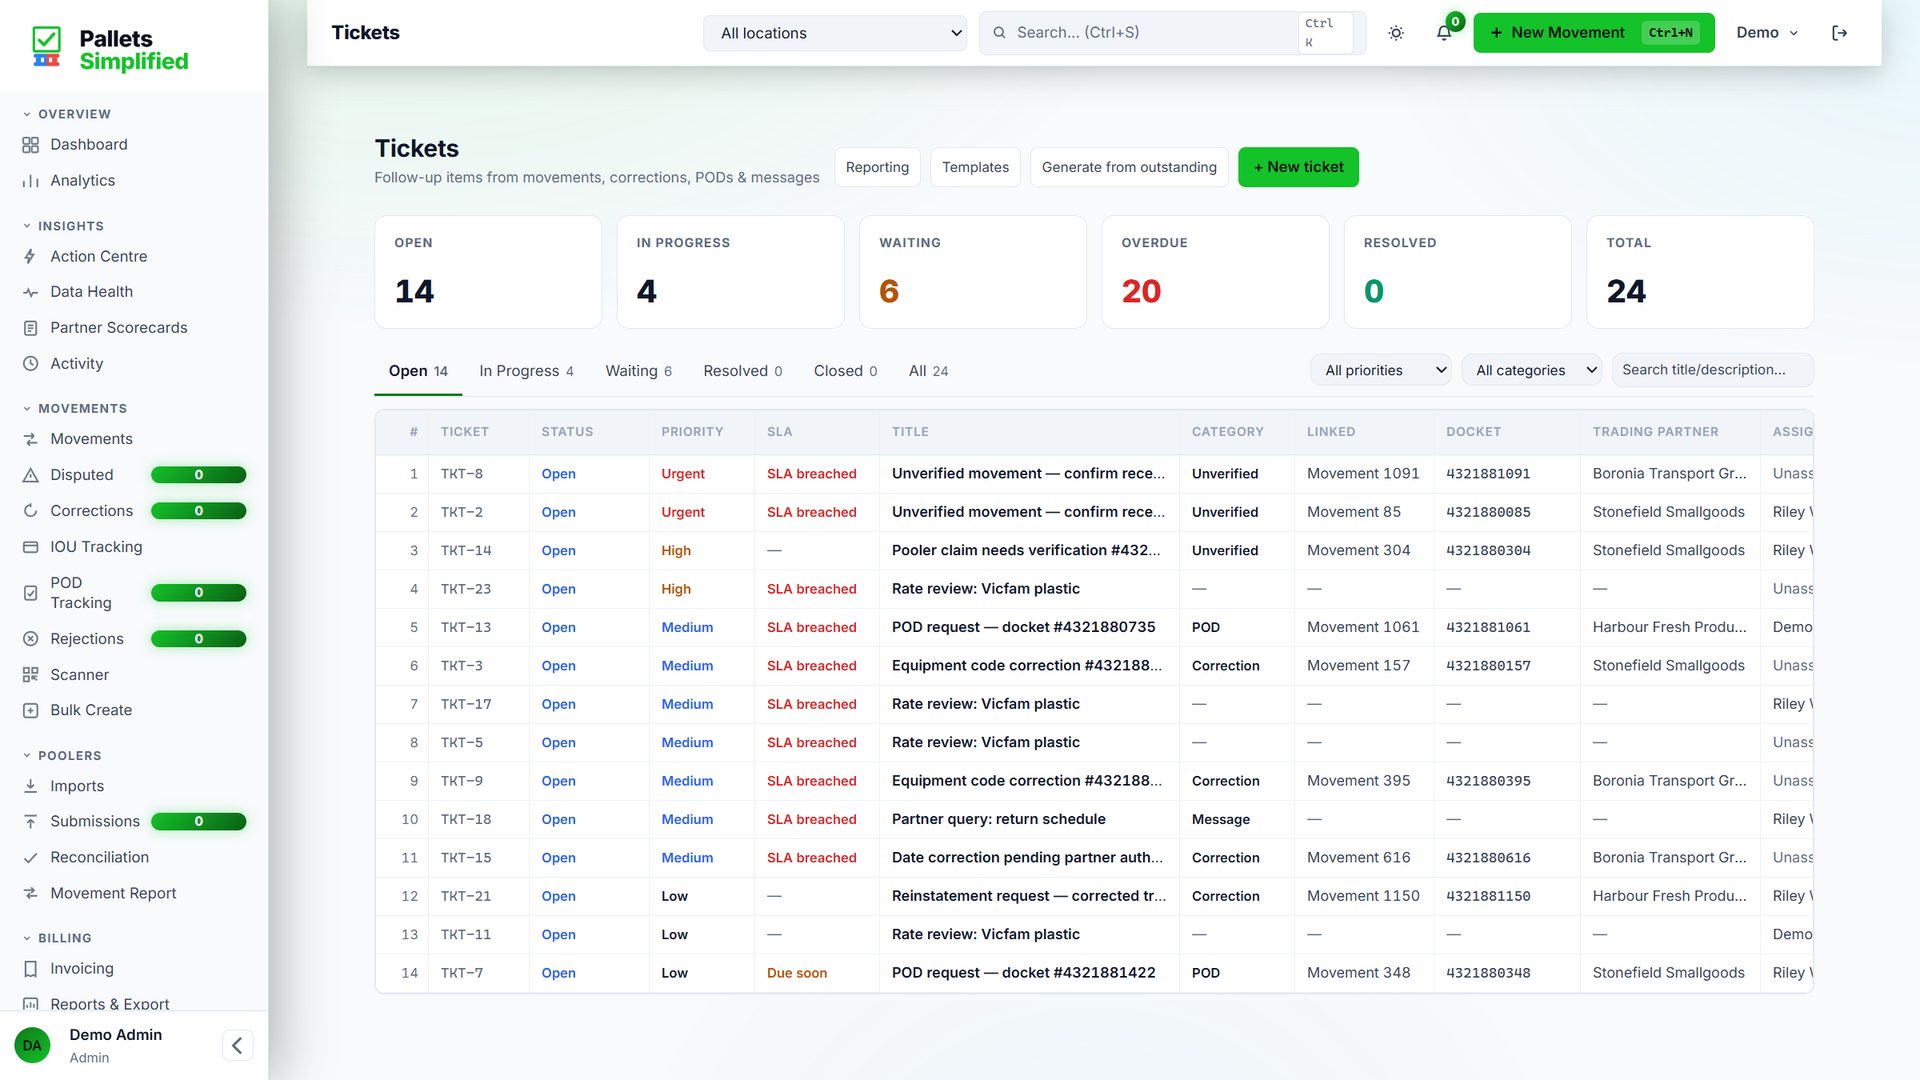The image size is (1920, 1080).
Task: Open Corrections refresh icon
Action: 30,511
